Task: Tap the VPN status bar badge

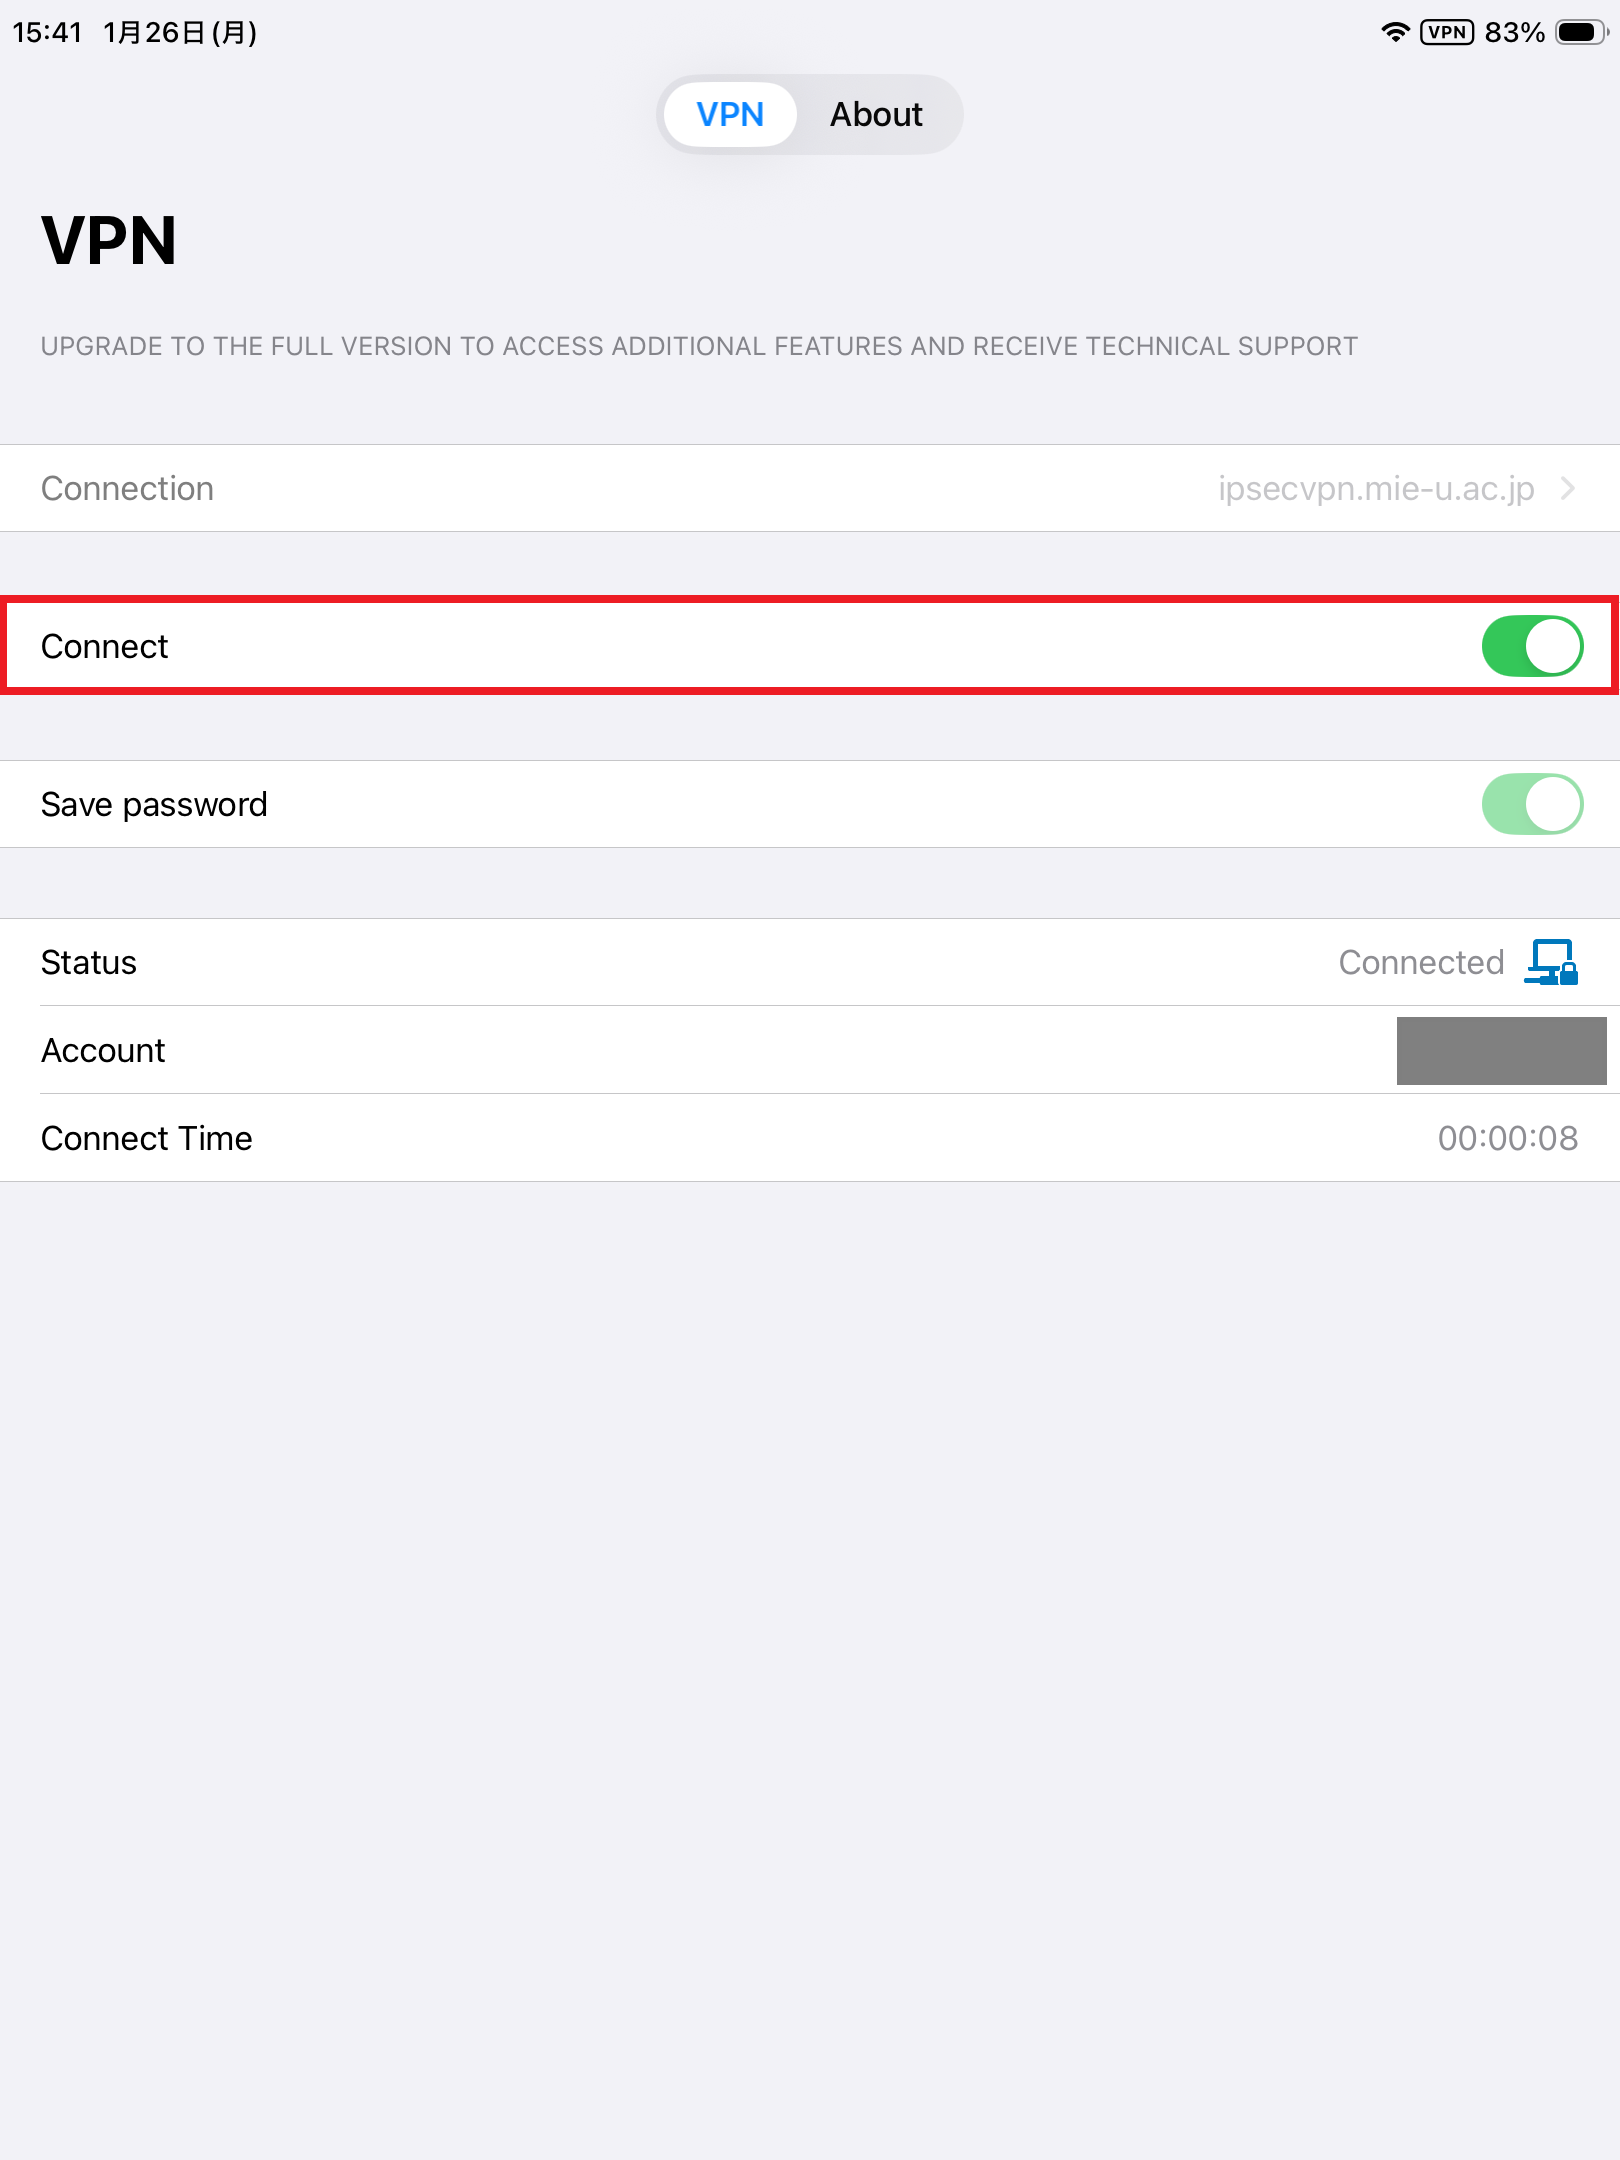Action: (x=1447, y=32)
